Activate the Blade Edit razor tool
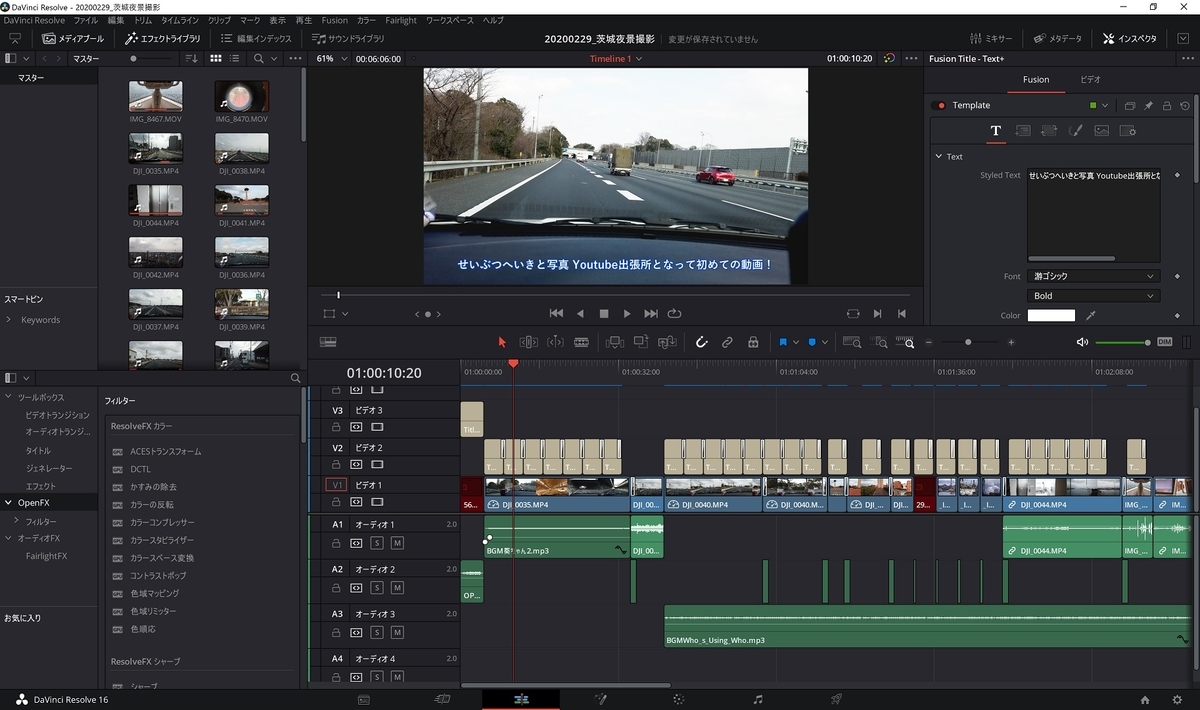This screenshot has height=710, width=1200. point(581,342)
